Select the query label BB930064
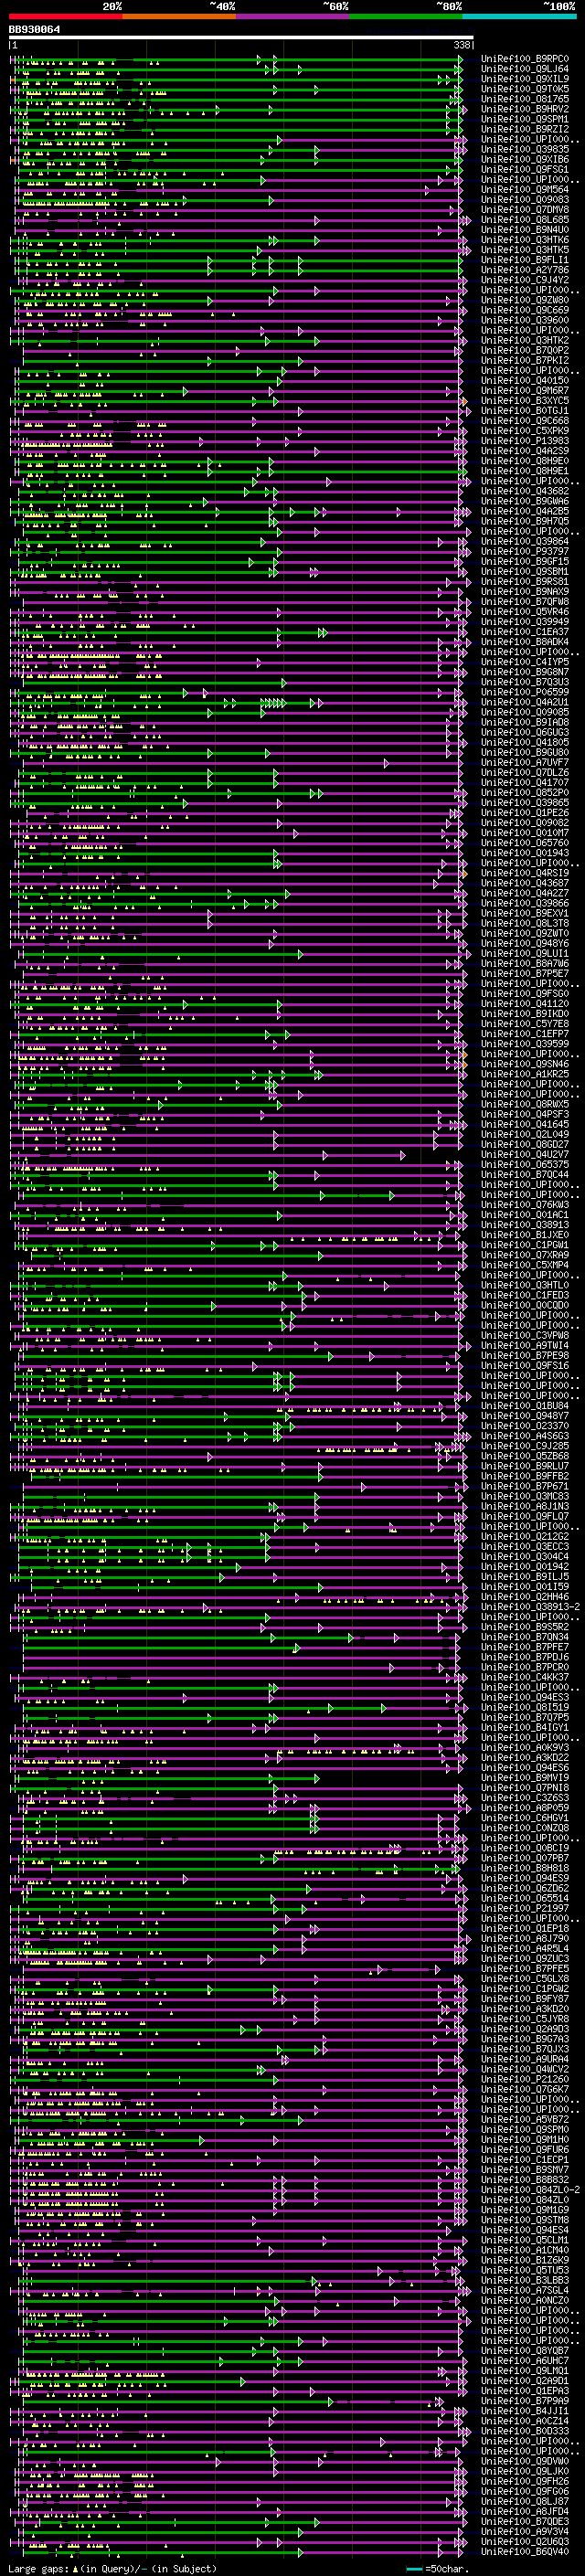Image resolution: width=585 pixels, height=2576 pixels. pyautogui.click(x=34, y=29)
